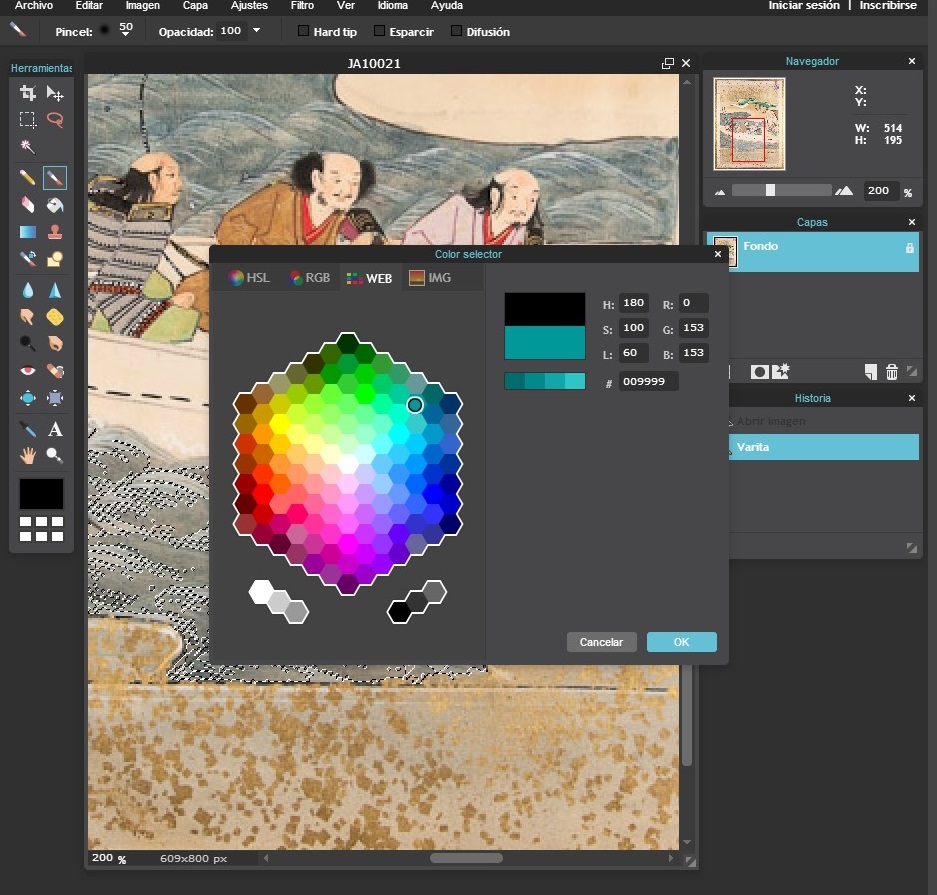
Task: Select the Pinch tool
Action: coord(55,398)
